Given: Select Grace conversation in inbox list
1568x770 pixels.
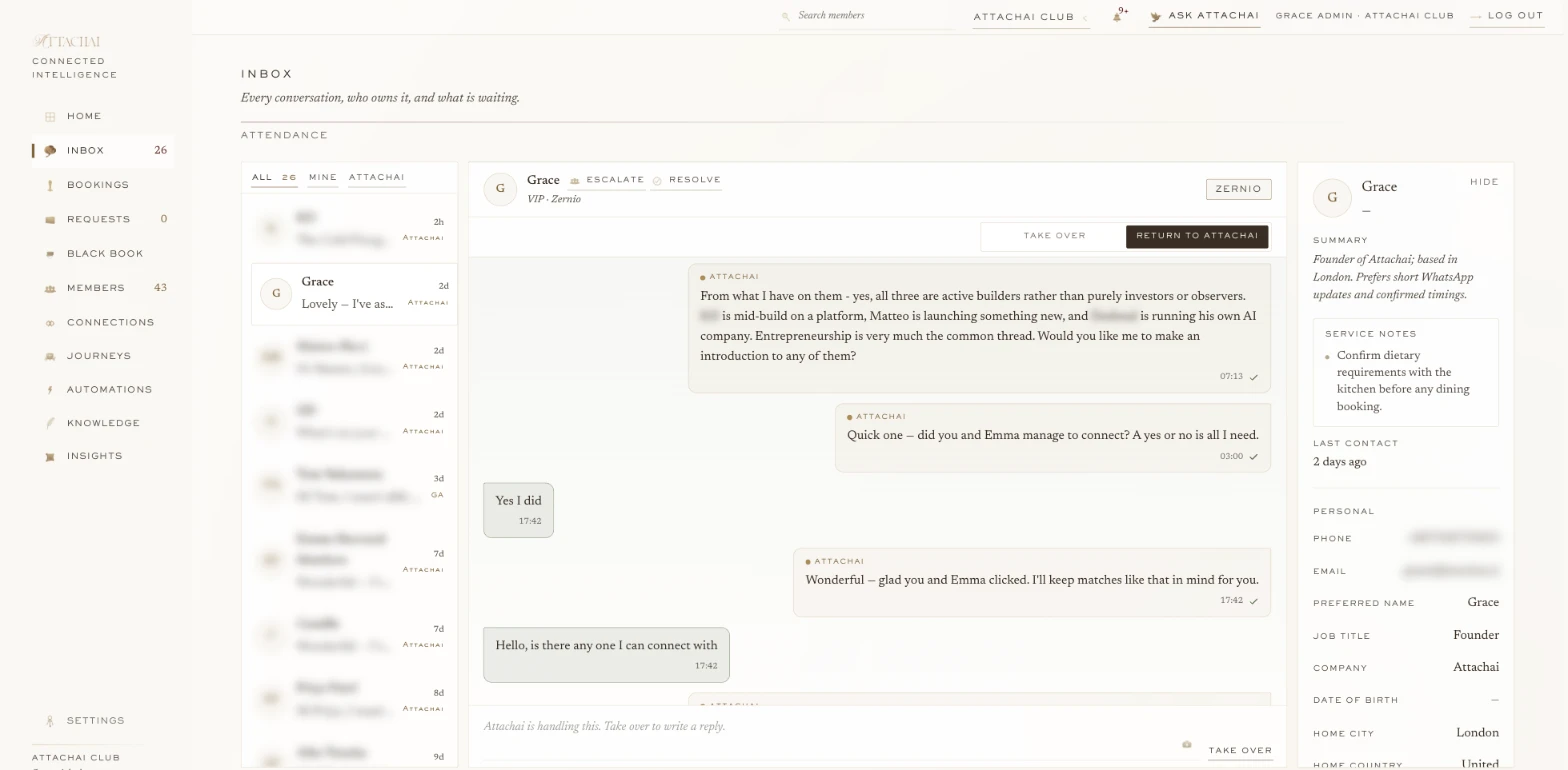Looking at the screenshot, I should coord(354,293).
